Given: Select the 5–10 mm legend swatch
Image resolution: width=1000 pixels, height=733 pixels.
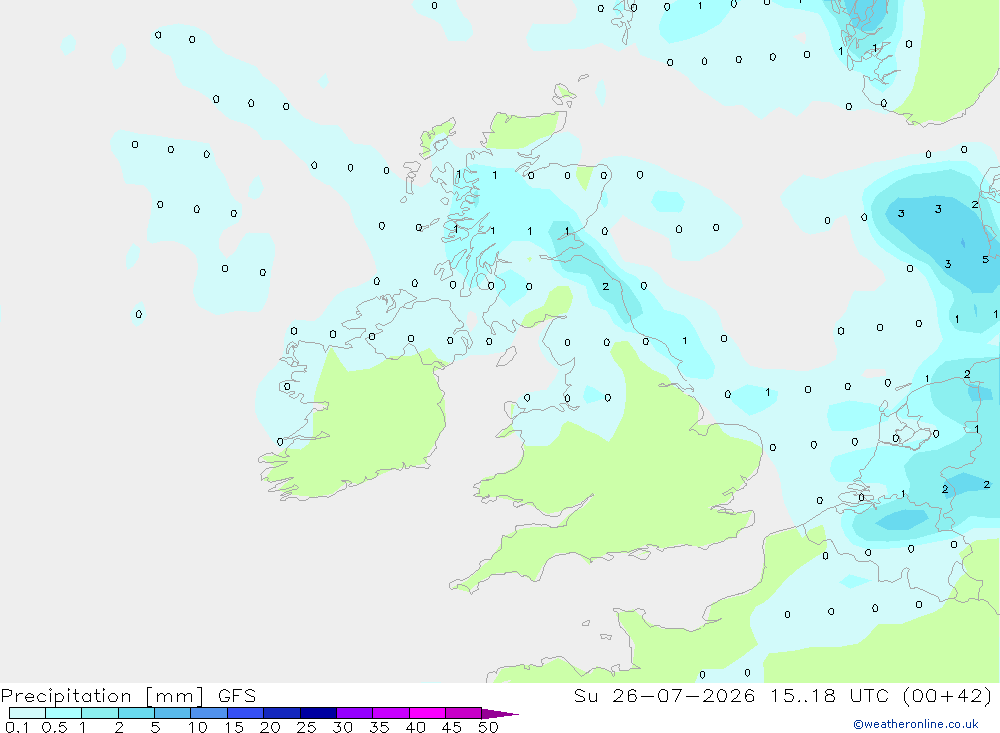Looking at the screenshot, I should 173,713.
